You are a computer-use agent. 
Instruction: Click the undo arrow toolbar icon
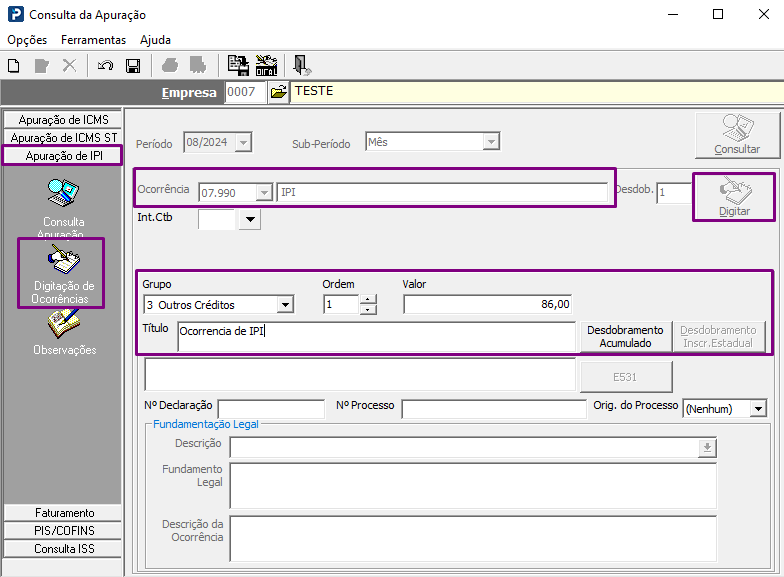click(105, 66)
